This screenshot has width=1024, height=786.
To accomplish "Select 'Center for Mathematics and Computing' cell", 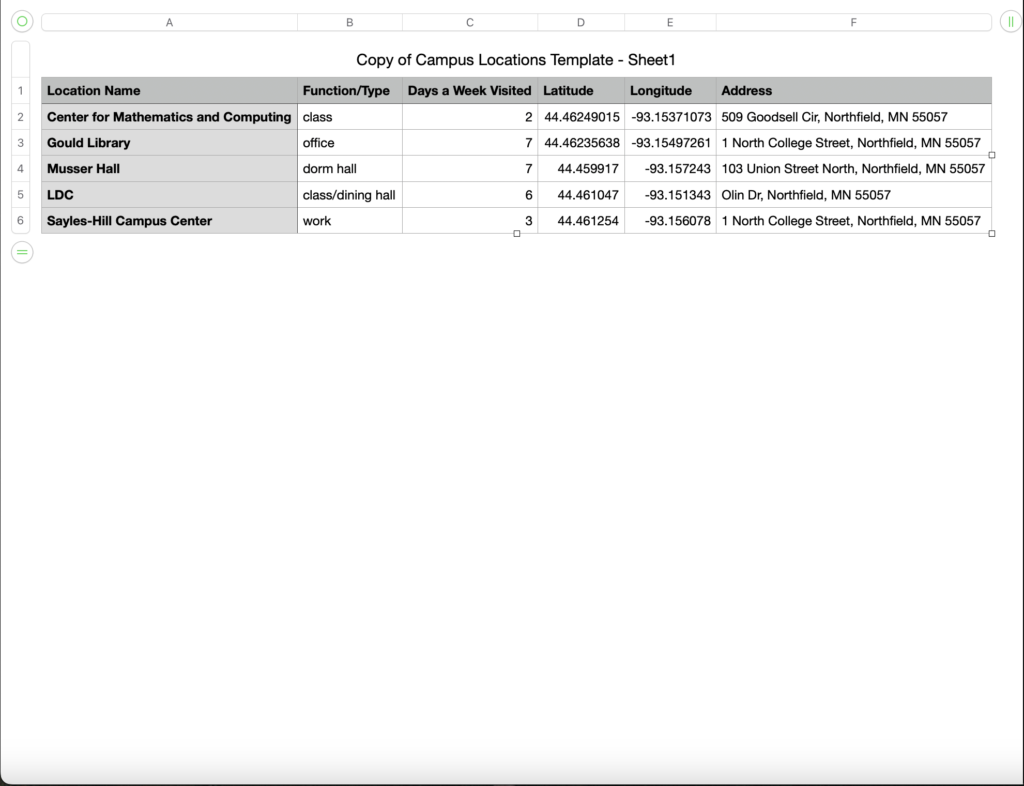I will 169,117.
